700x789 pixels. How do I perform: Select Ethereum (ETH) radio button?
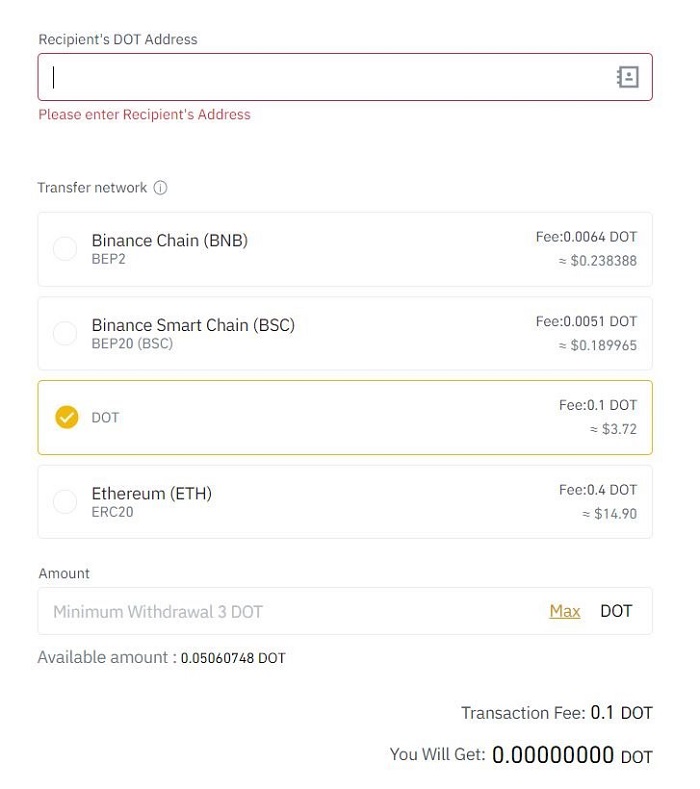[x=65, y=502]
